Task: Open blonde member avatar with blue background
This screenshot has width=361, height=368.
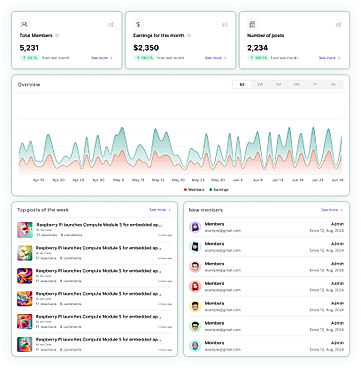Action: click(x=195, y=346)
